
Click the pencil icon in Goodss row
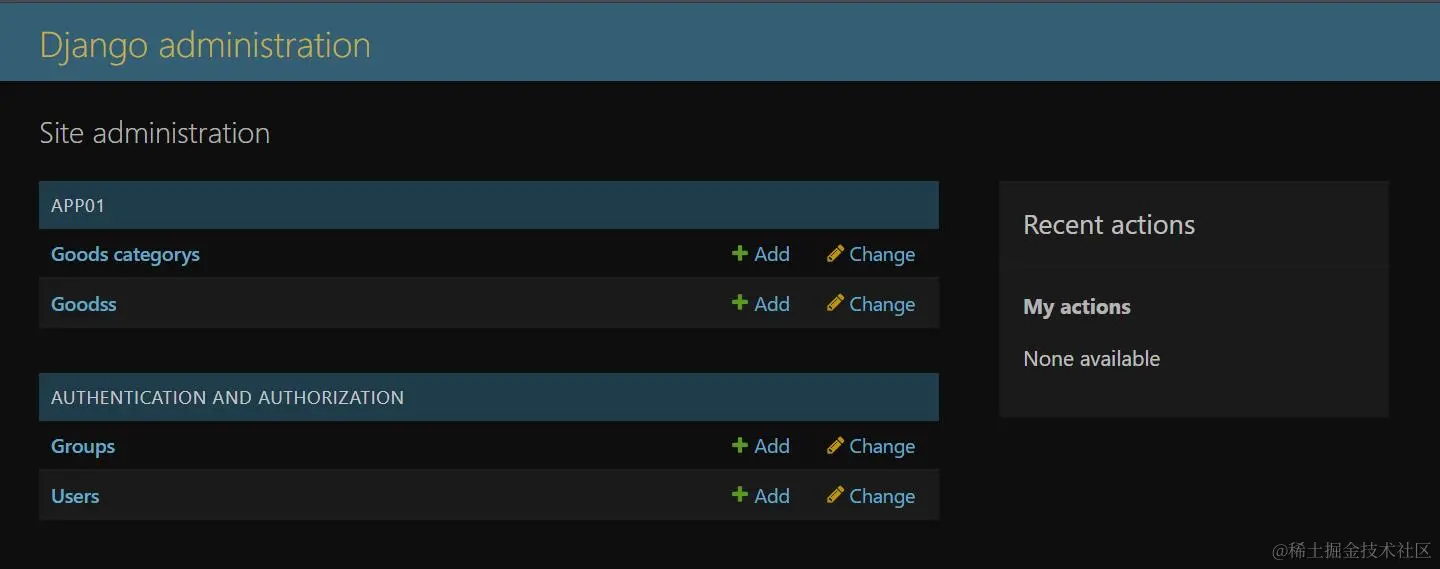pyautogui.click(x=835, y=303)
